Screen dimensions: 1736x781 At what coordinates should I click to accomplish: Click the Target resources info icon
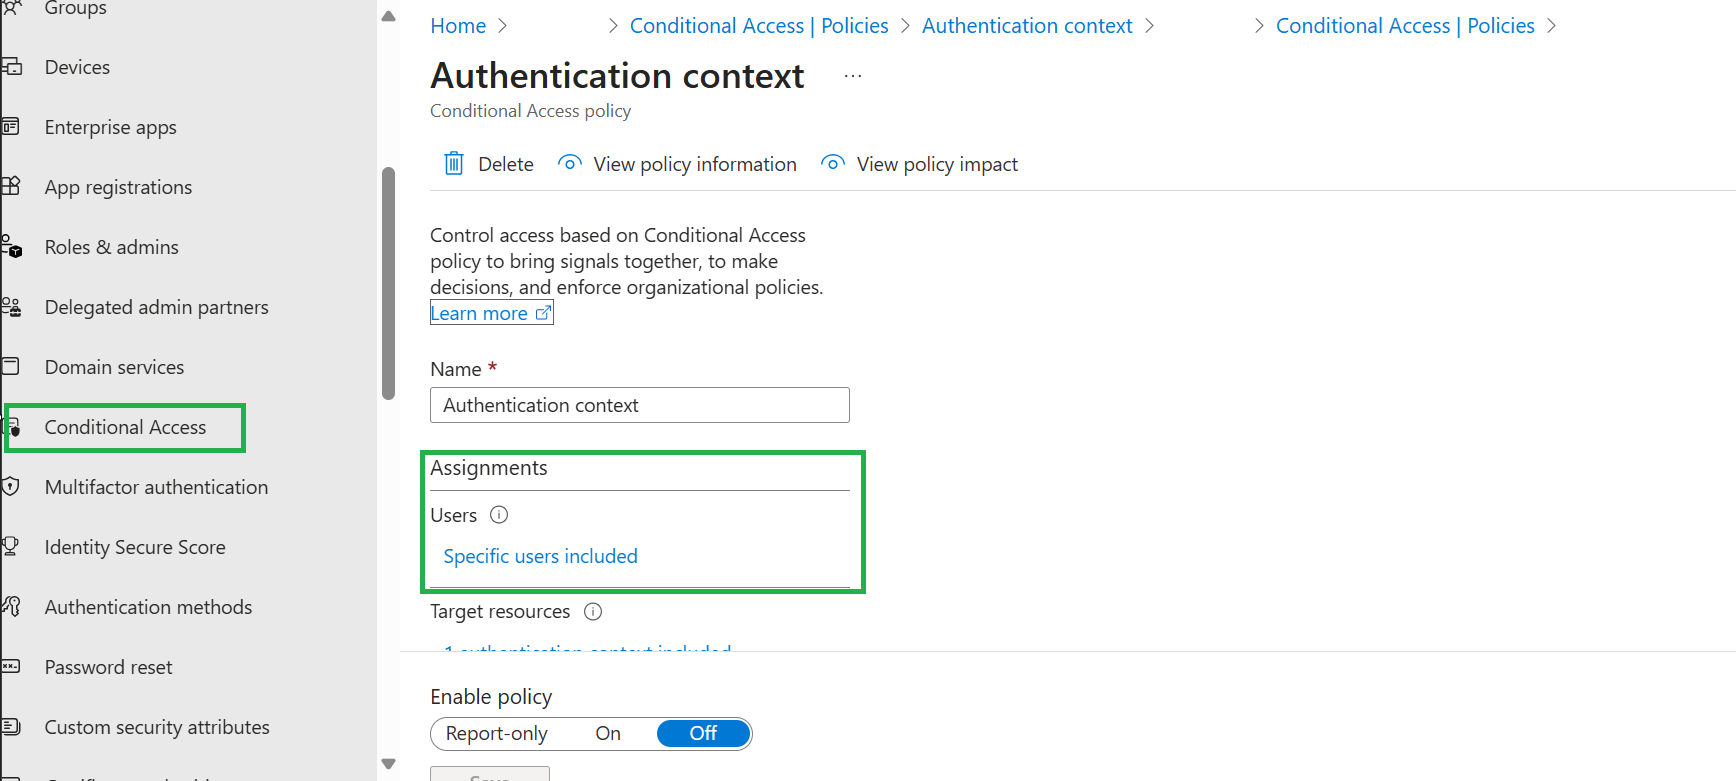pyautogui.click(x=593, y=611)
